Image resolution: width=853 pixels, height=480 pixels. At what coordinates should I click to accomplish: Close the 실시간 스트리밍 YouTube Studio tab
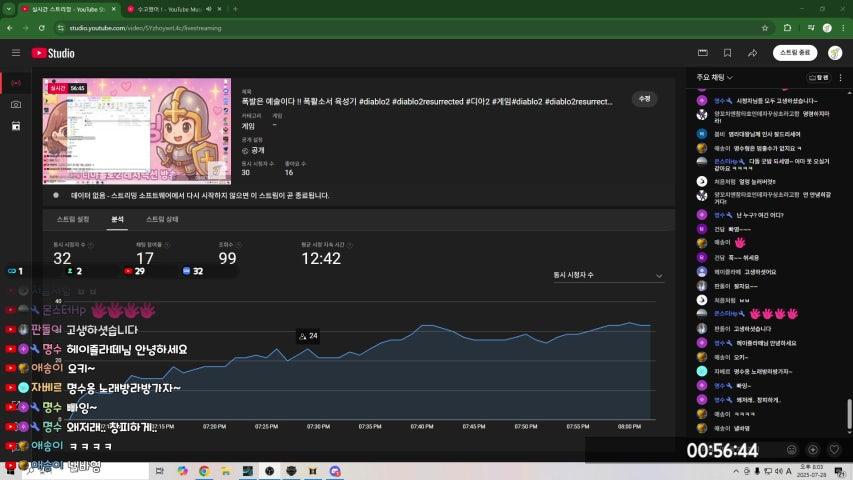tap(114, 9)
